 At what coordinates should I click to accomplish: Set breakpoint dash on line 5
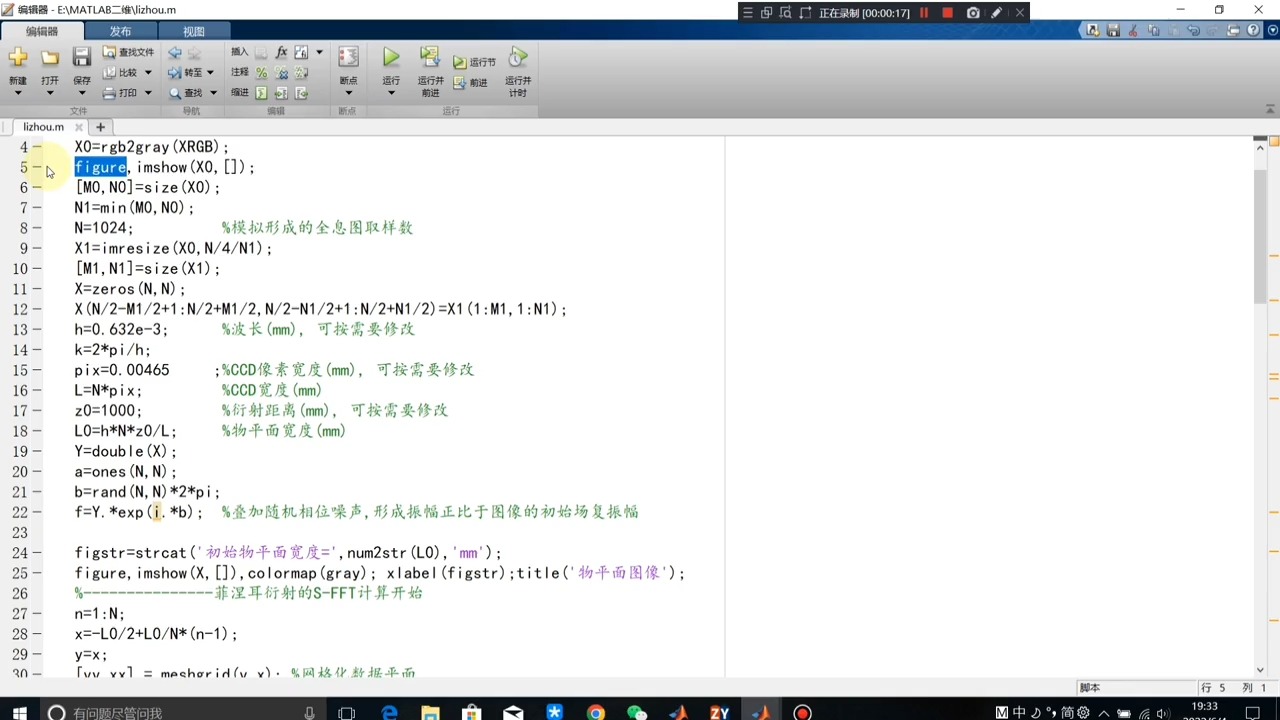(37, 167)
